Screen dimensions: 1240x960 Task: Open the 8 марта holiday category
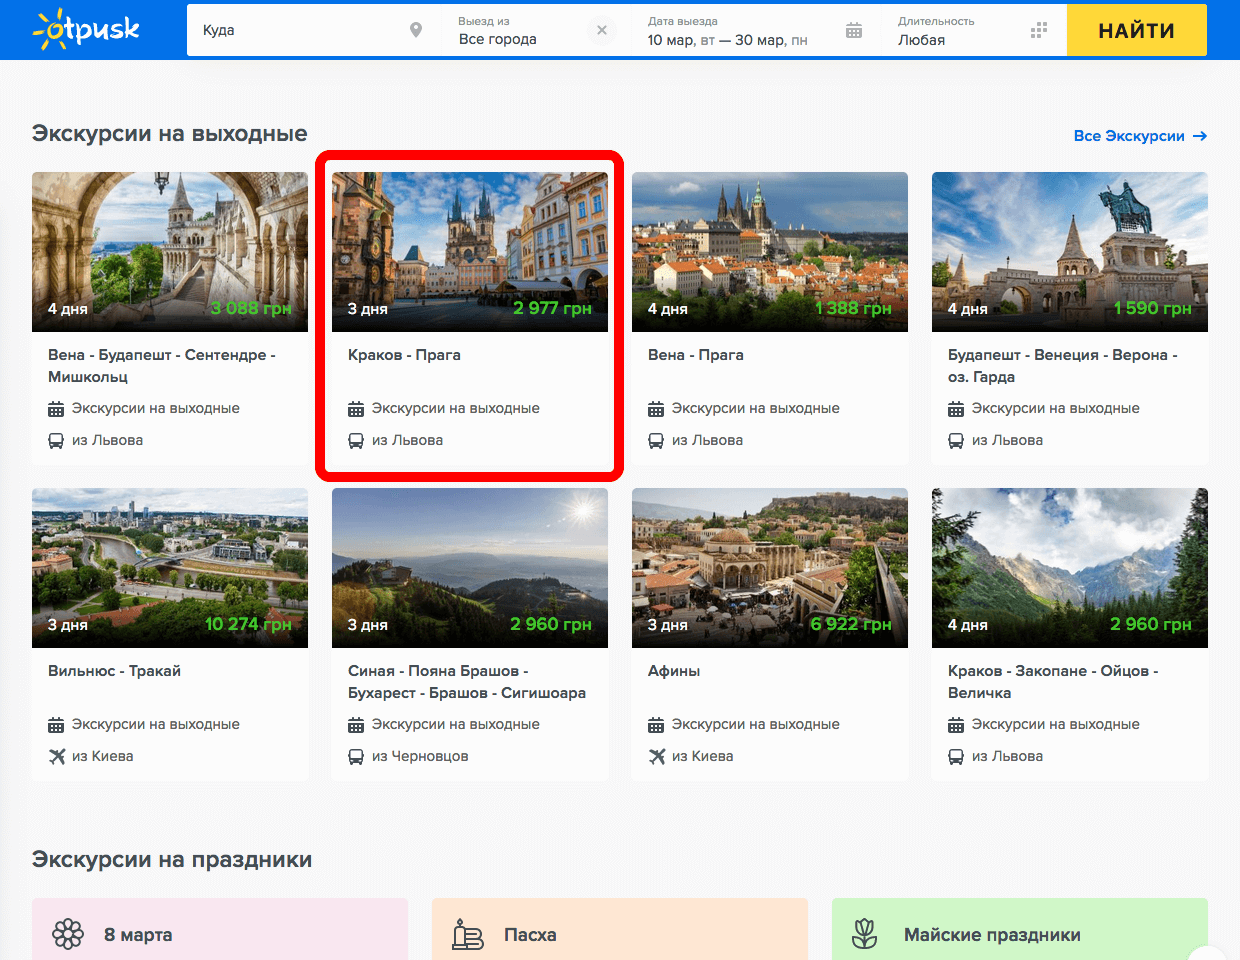pyautogui.click(x=220, y=929)
